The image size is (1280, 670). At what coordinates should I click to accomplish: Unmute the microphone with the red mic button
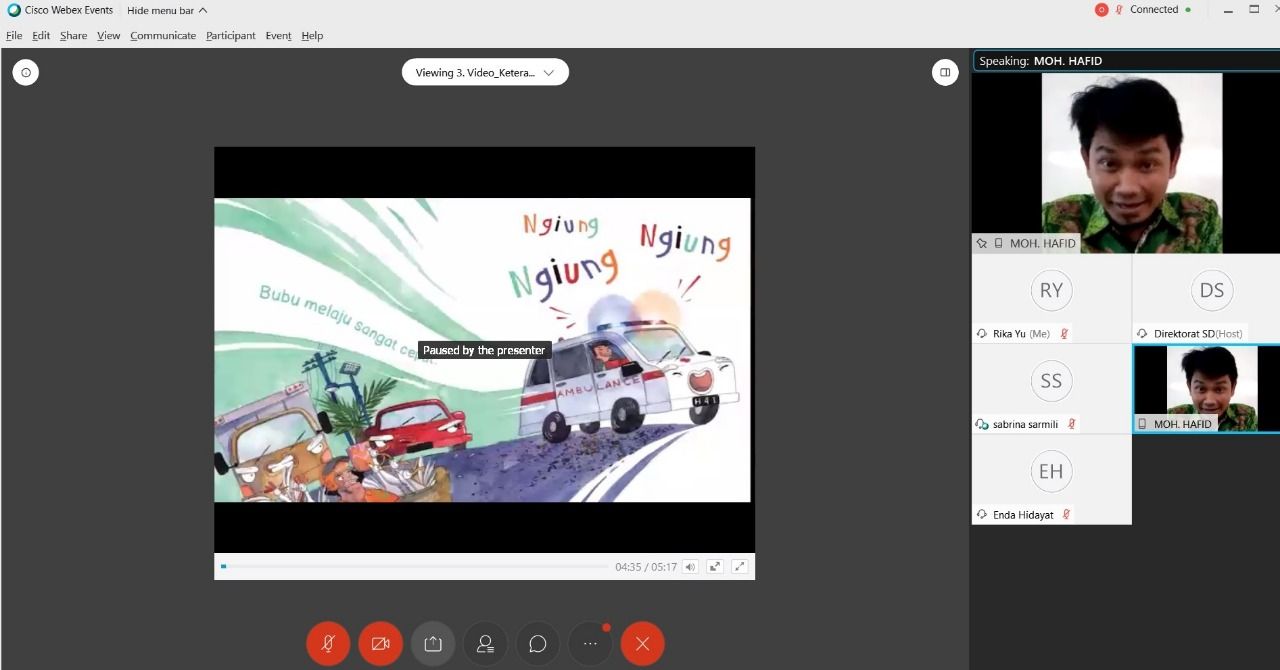[328, 644]
